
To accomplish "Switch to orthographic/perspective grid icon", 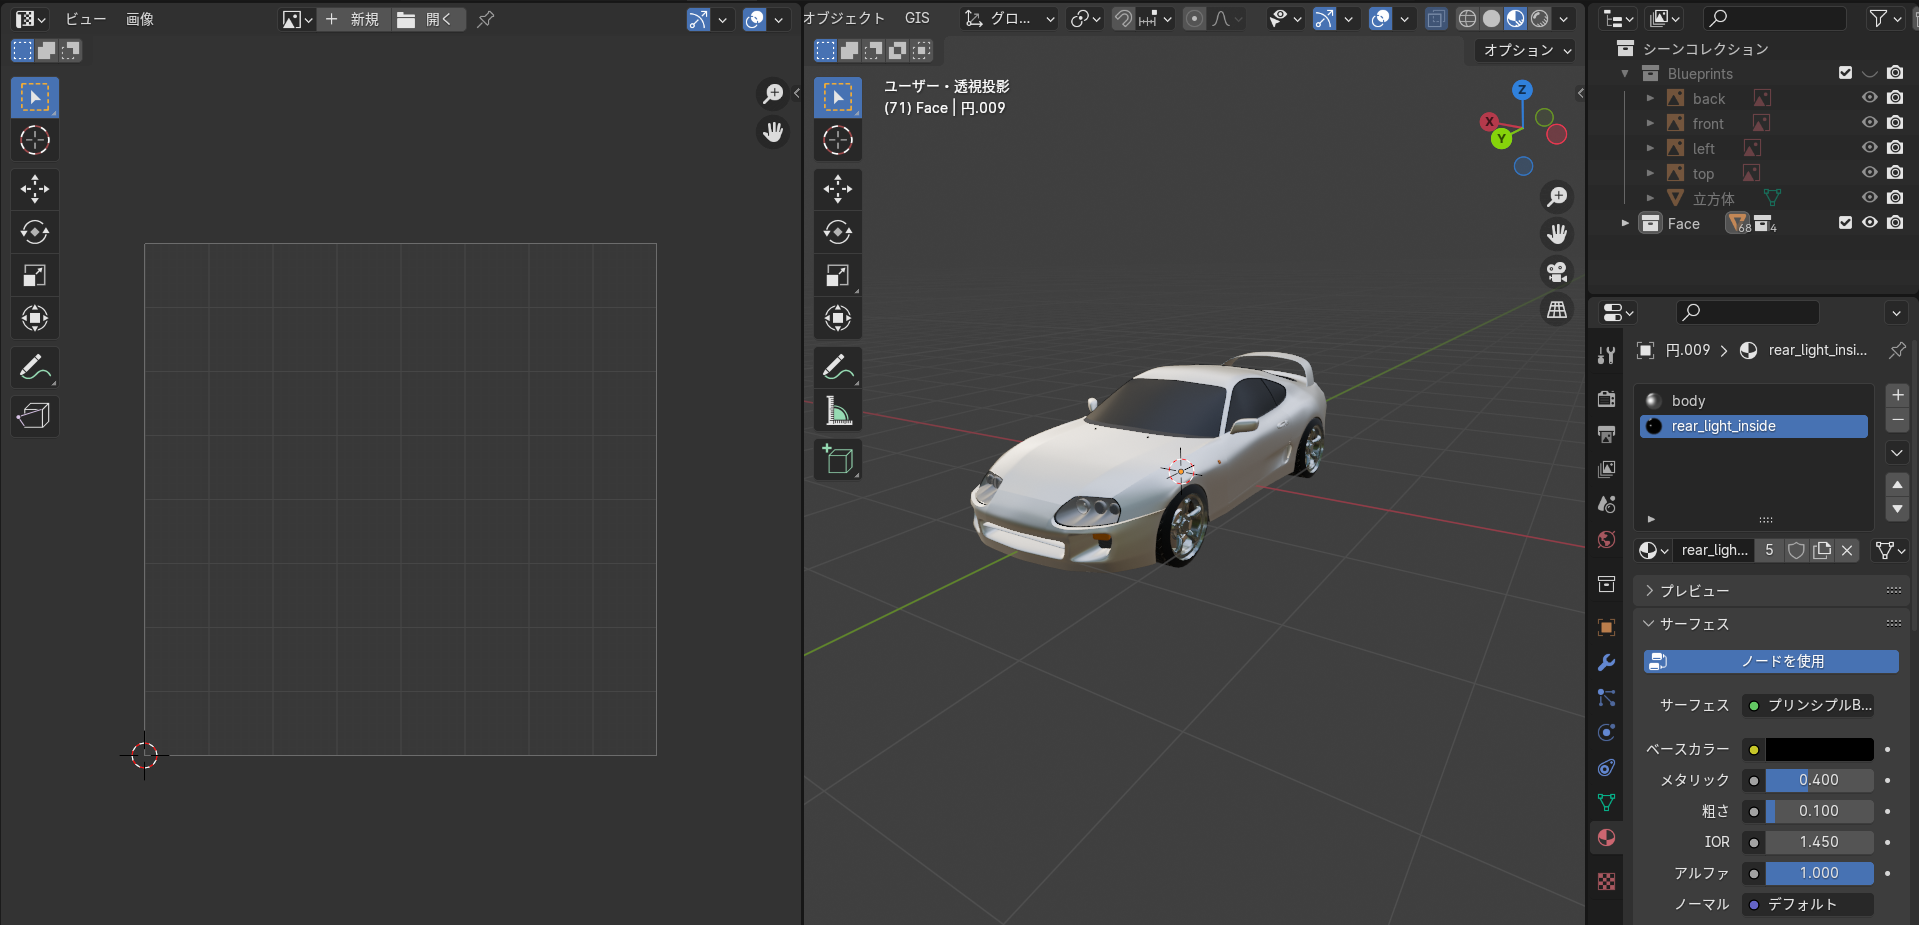I will (1557, 310).
